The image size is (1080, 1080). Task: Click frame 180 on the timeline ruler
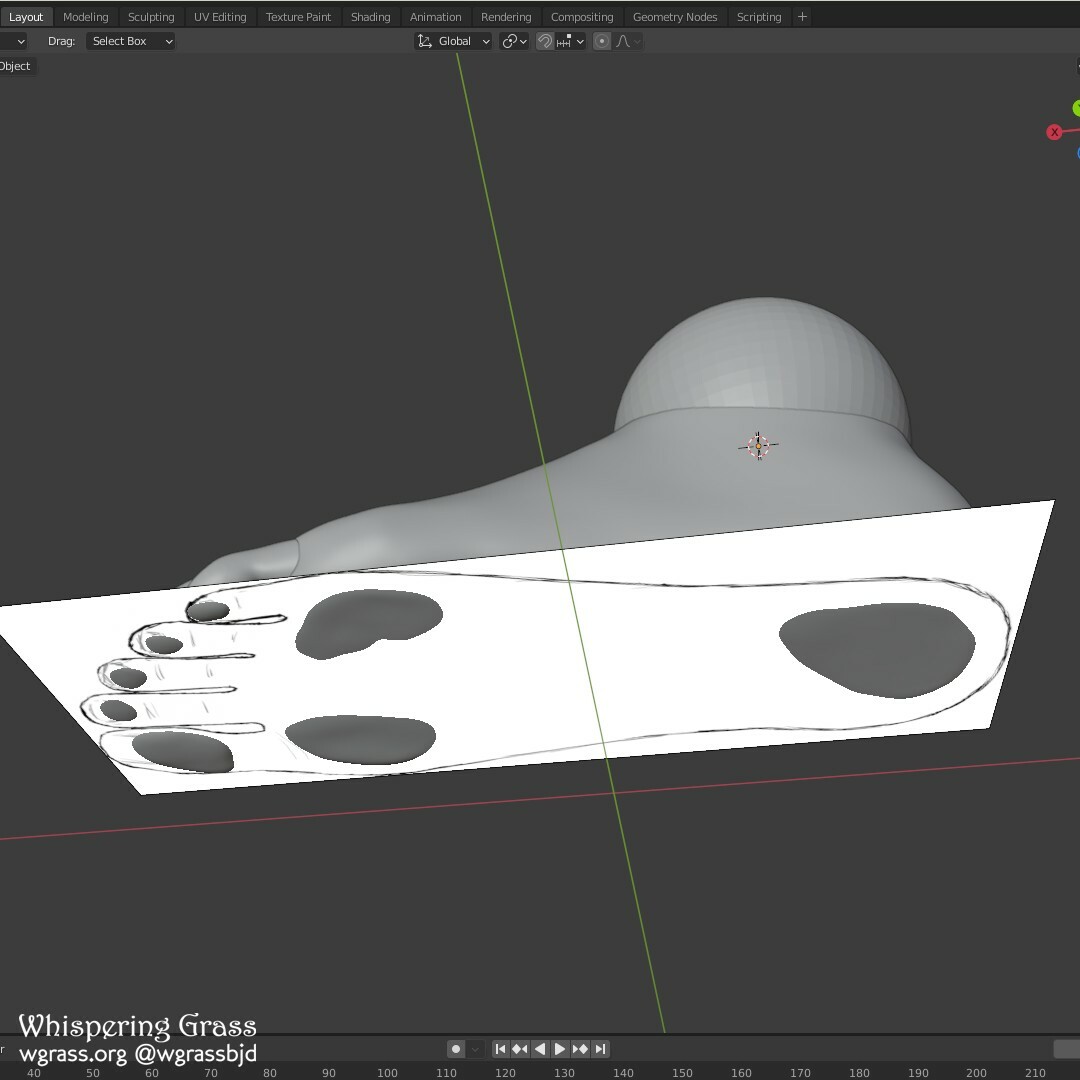click(859, 1072)
